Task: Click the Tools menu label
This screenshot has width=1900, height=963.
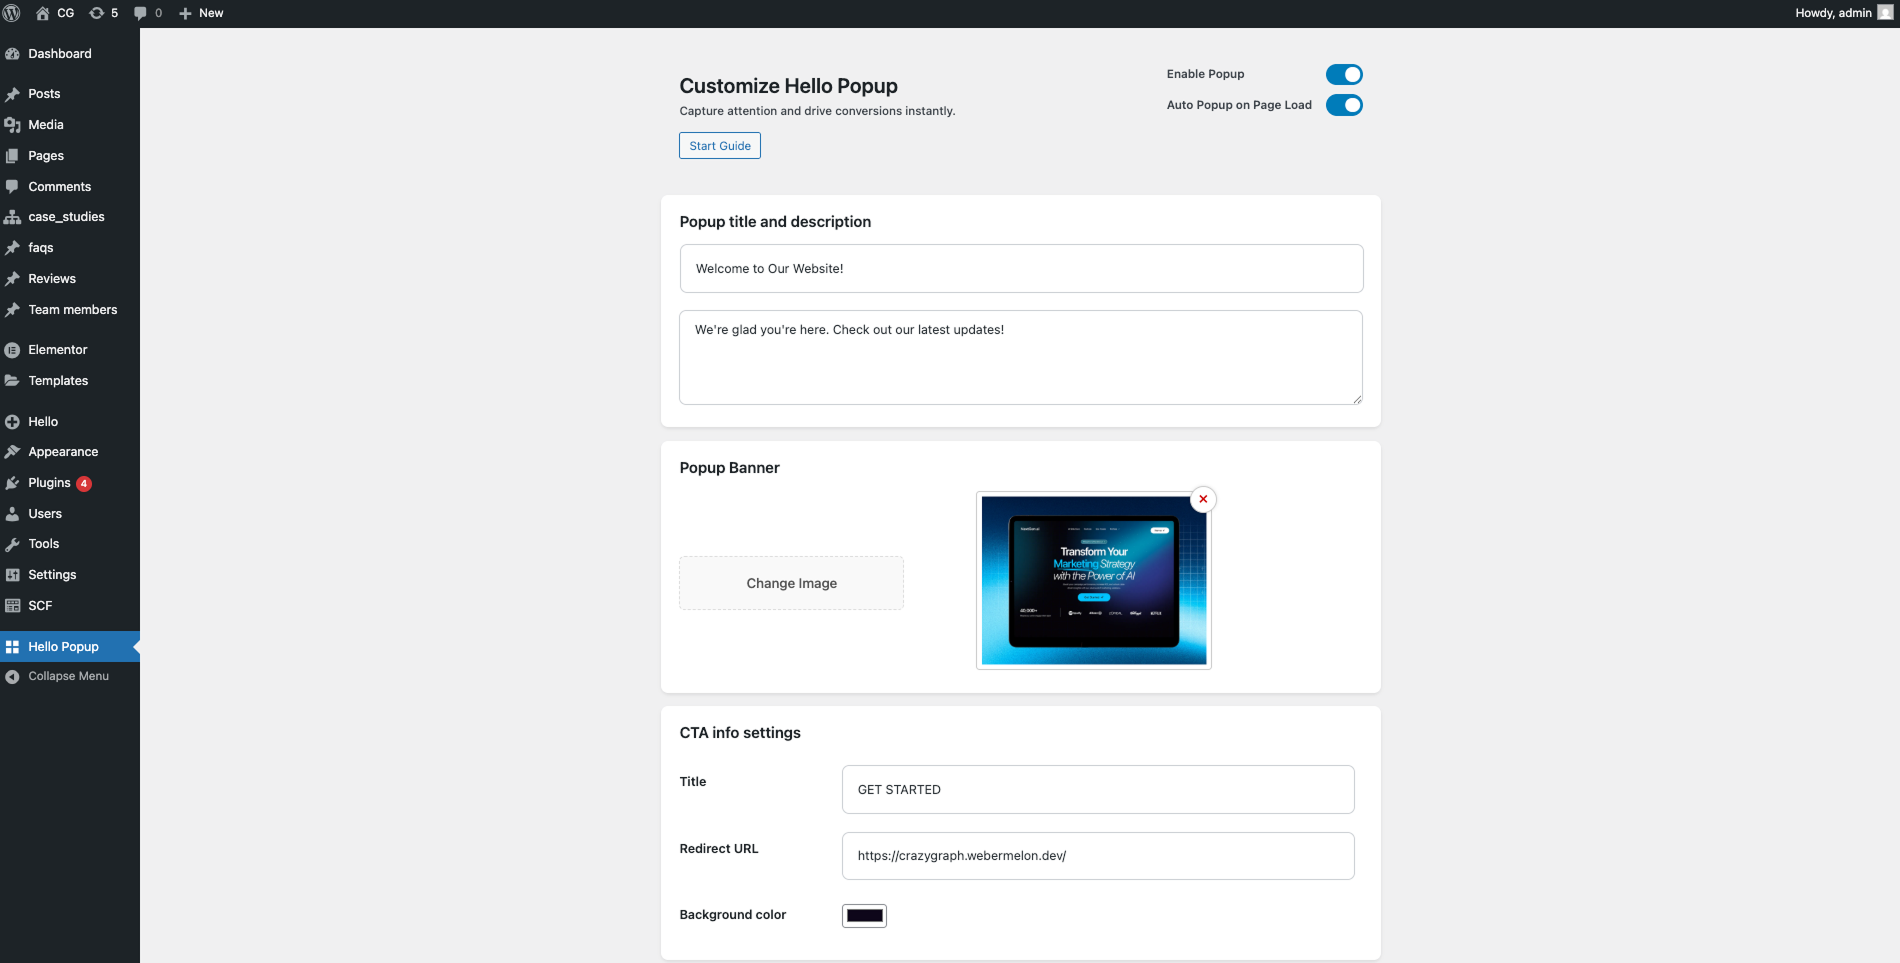Action: [x=44, y=544]
